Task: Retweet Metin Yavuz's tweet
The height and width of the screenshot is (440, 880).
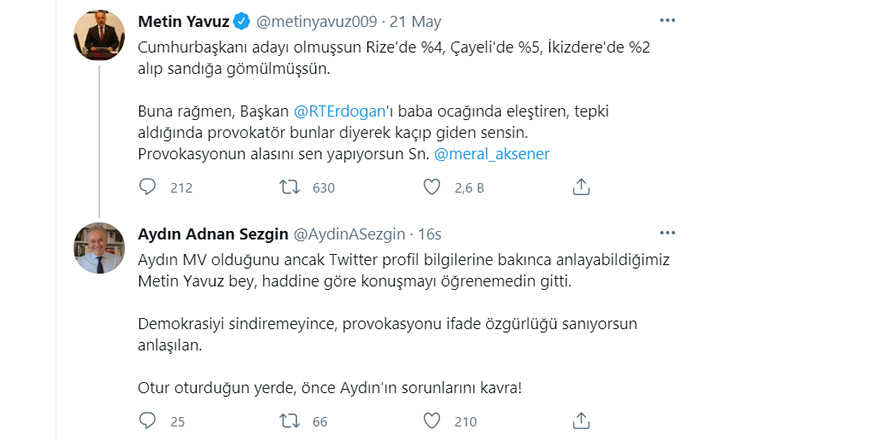Action: click(289, 187)
